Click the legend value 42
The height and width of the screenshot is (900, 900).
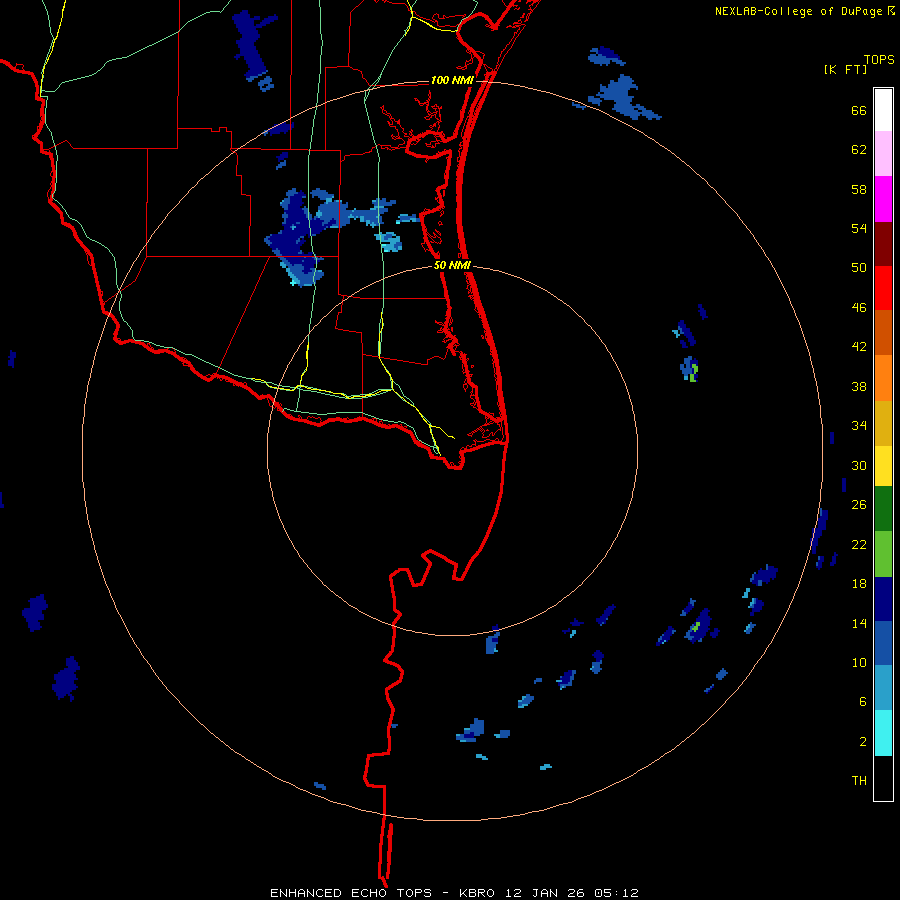pyautogui.click(x=859, y=347)
